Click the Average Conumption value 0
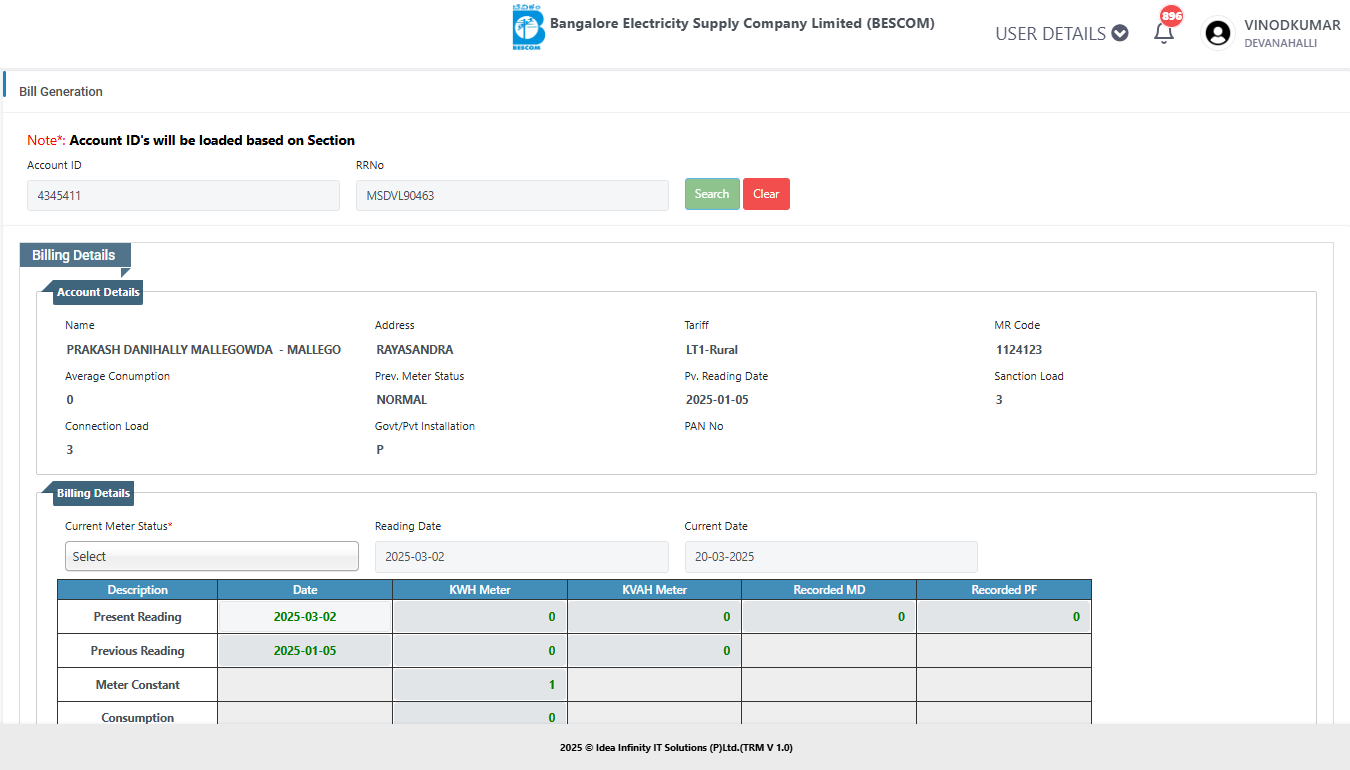1350x770 pixels. (70, 400)
